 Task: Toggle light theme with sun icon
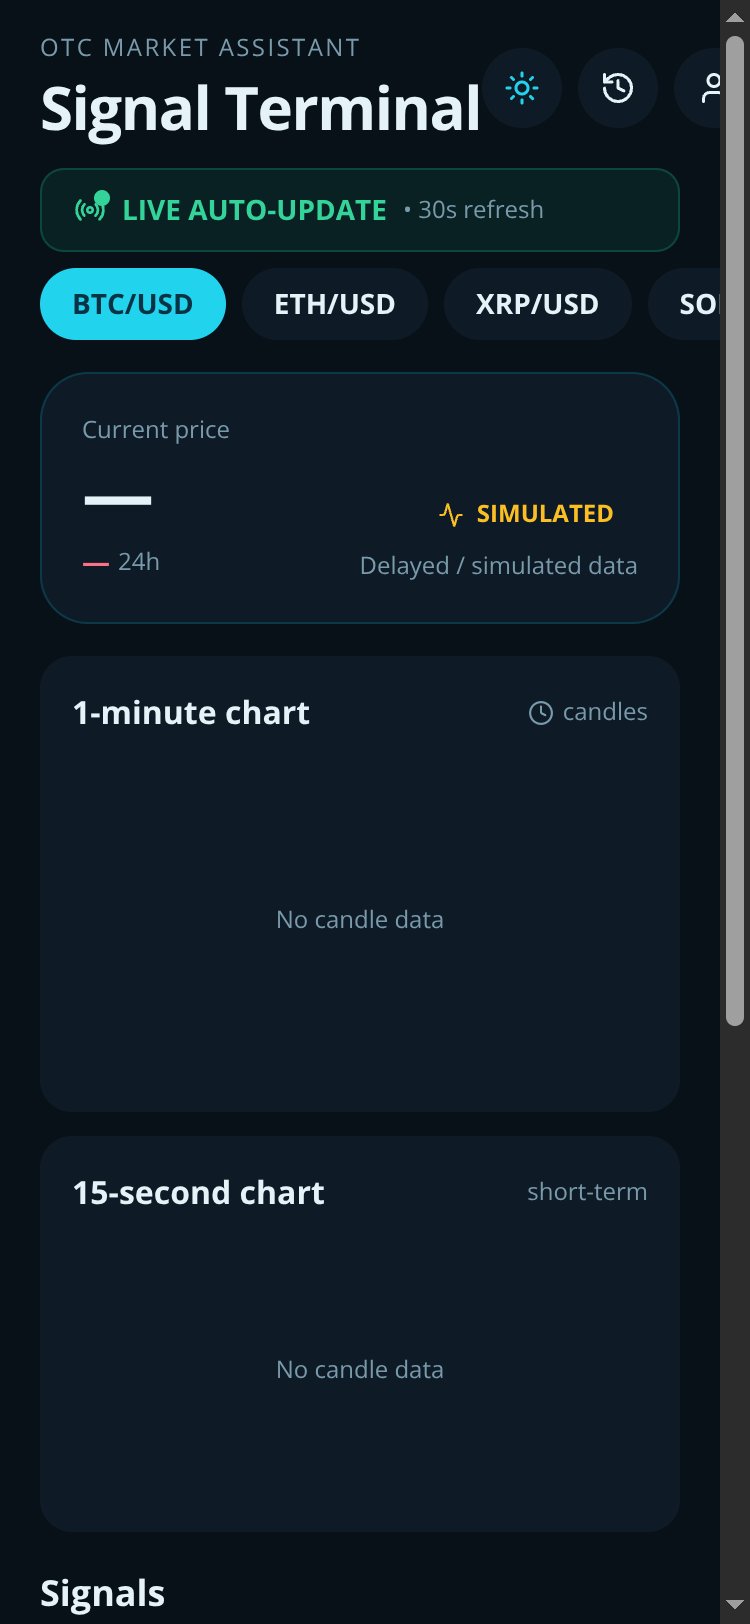click(x=522, y=88)
